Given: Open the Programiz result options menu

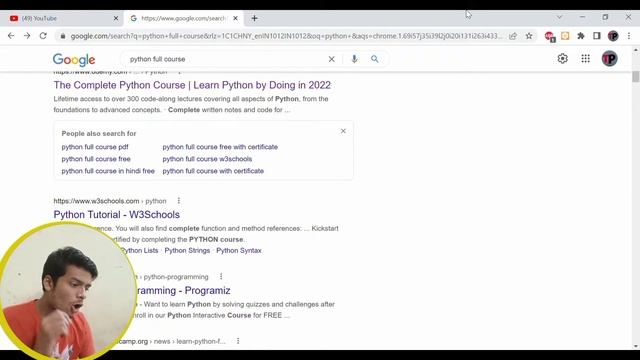Looking at the screenshot, I should (221, 277).
